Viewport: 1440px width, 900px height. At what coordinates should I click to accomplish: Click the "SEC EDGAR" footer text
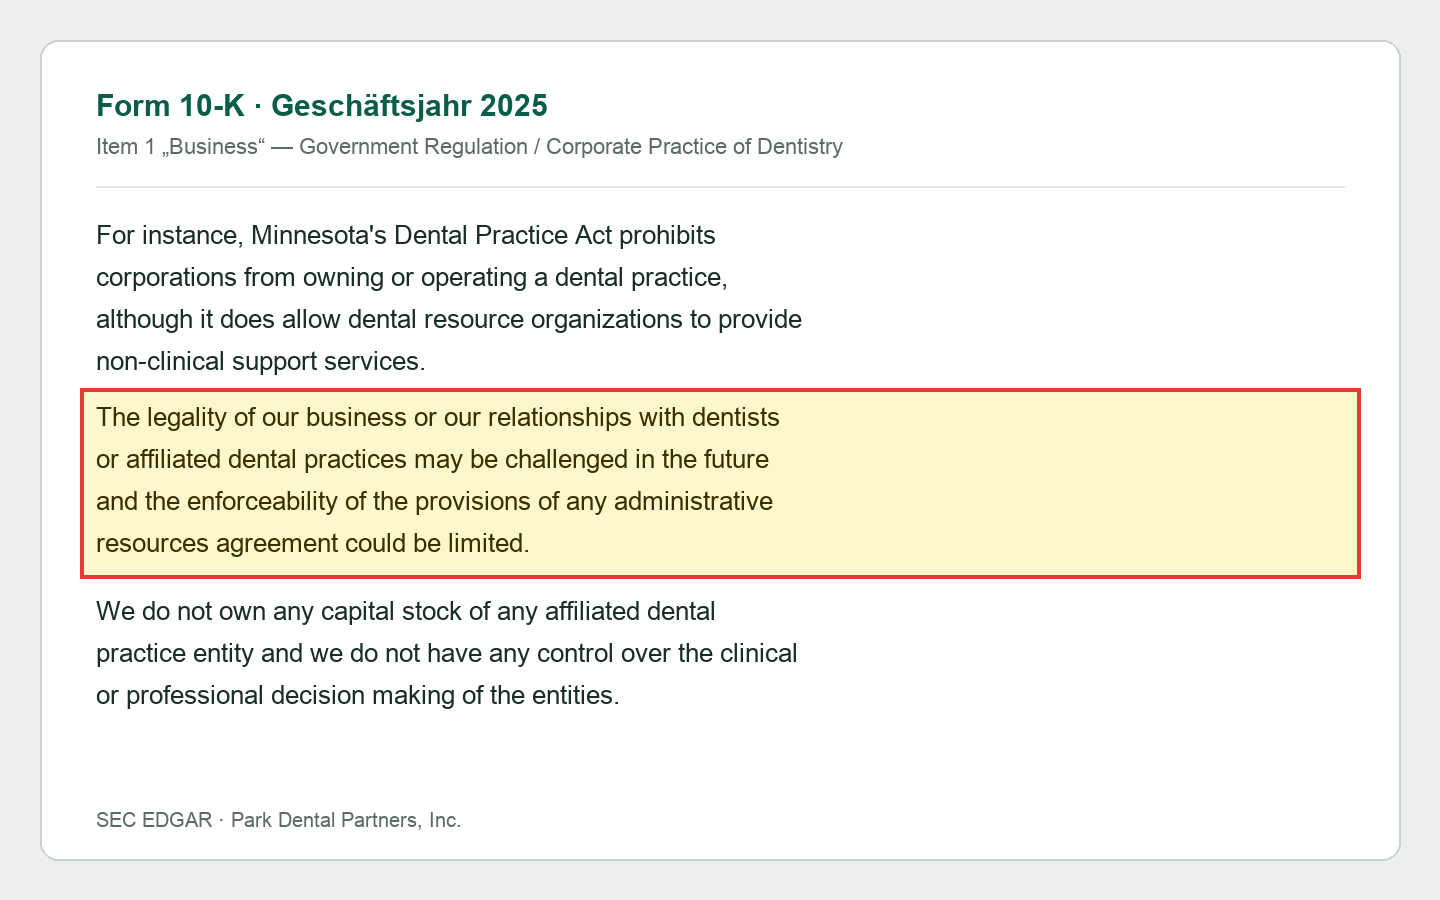coord(154,820)
